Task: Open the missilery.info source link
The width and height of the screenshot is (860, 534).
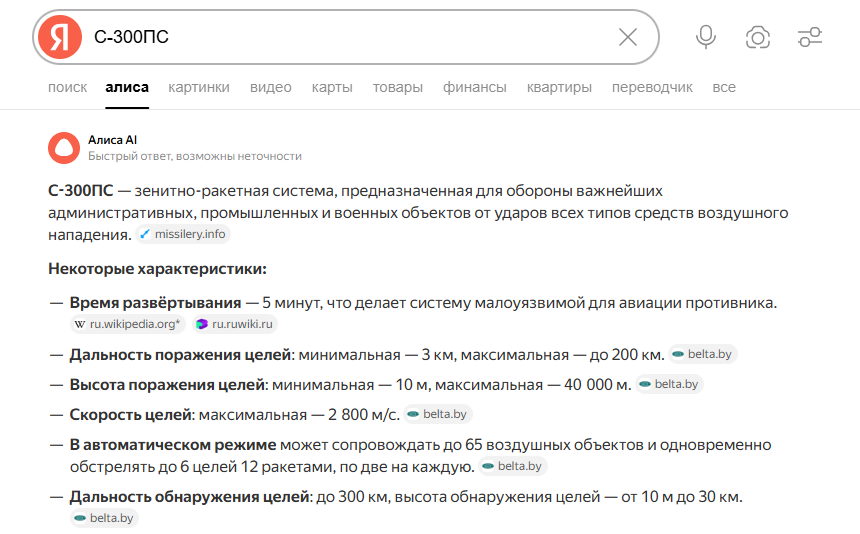Action: (183, 234)
